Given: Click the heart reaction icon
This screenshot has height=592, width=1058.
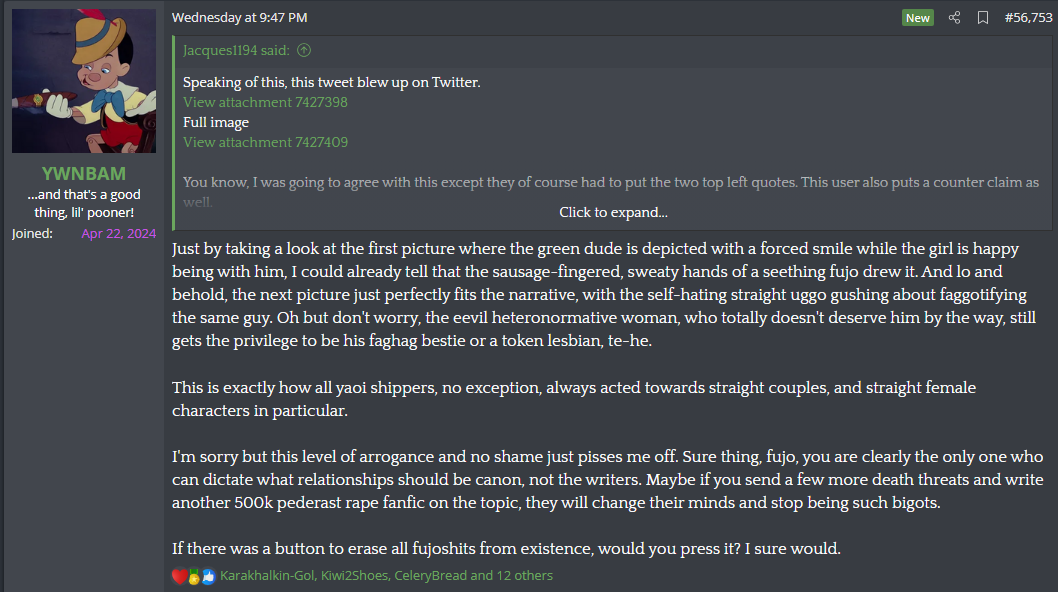Looking at the screenshot, I should [x=179, y=576].
